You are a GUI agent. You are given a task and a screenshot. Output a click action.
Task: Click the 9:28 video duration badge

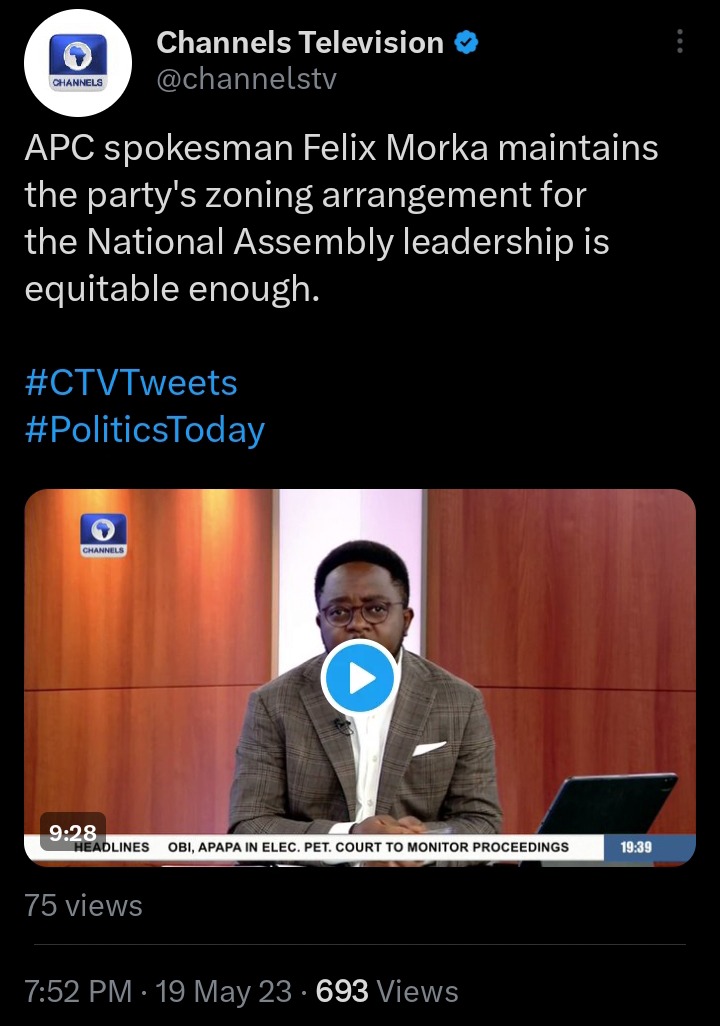pos(73,832)
